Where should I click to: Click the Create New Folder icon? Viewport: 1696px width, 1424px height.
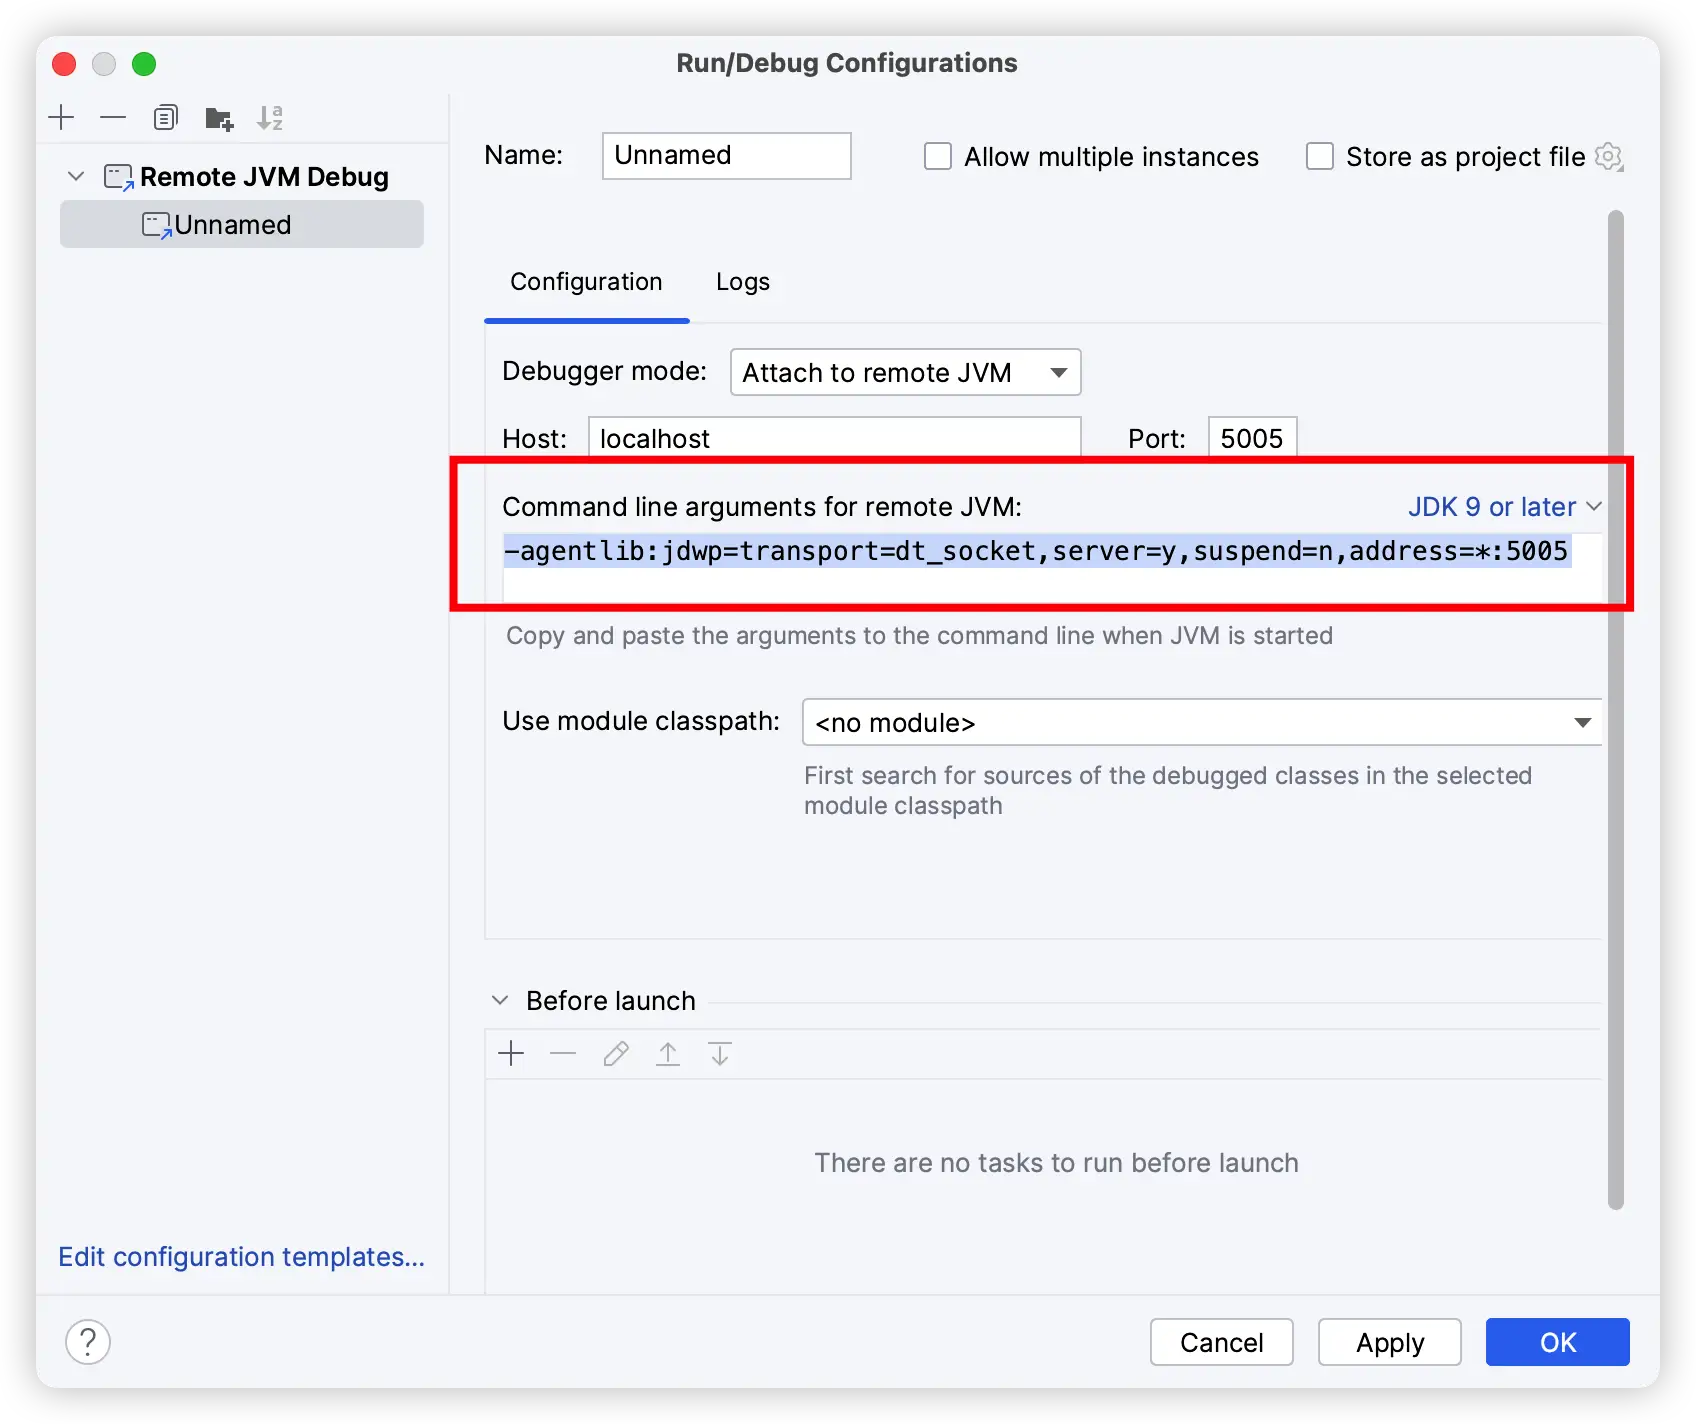click(219, 119)
